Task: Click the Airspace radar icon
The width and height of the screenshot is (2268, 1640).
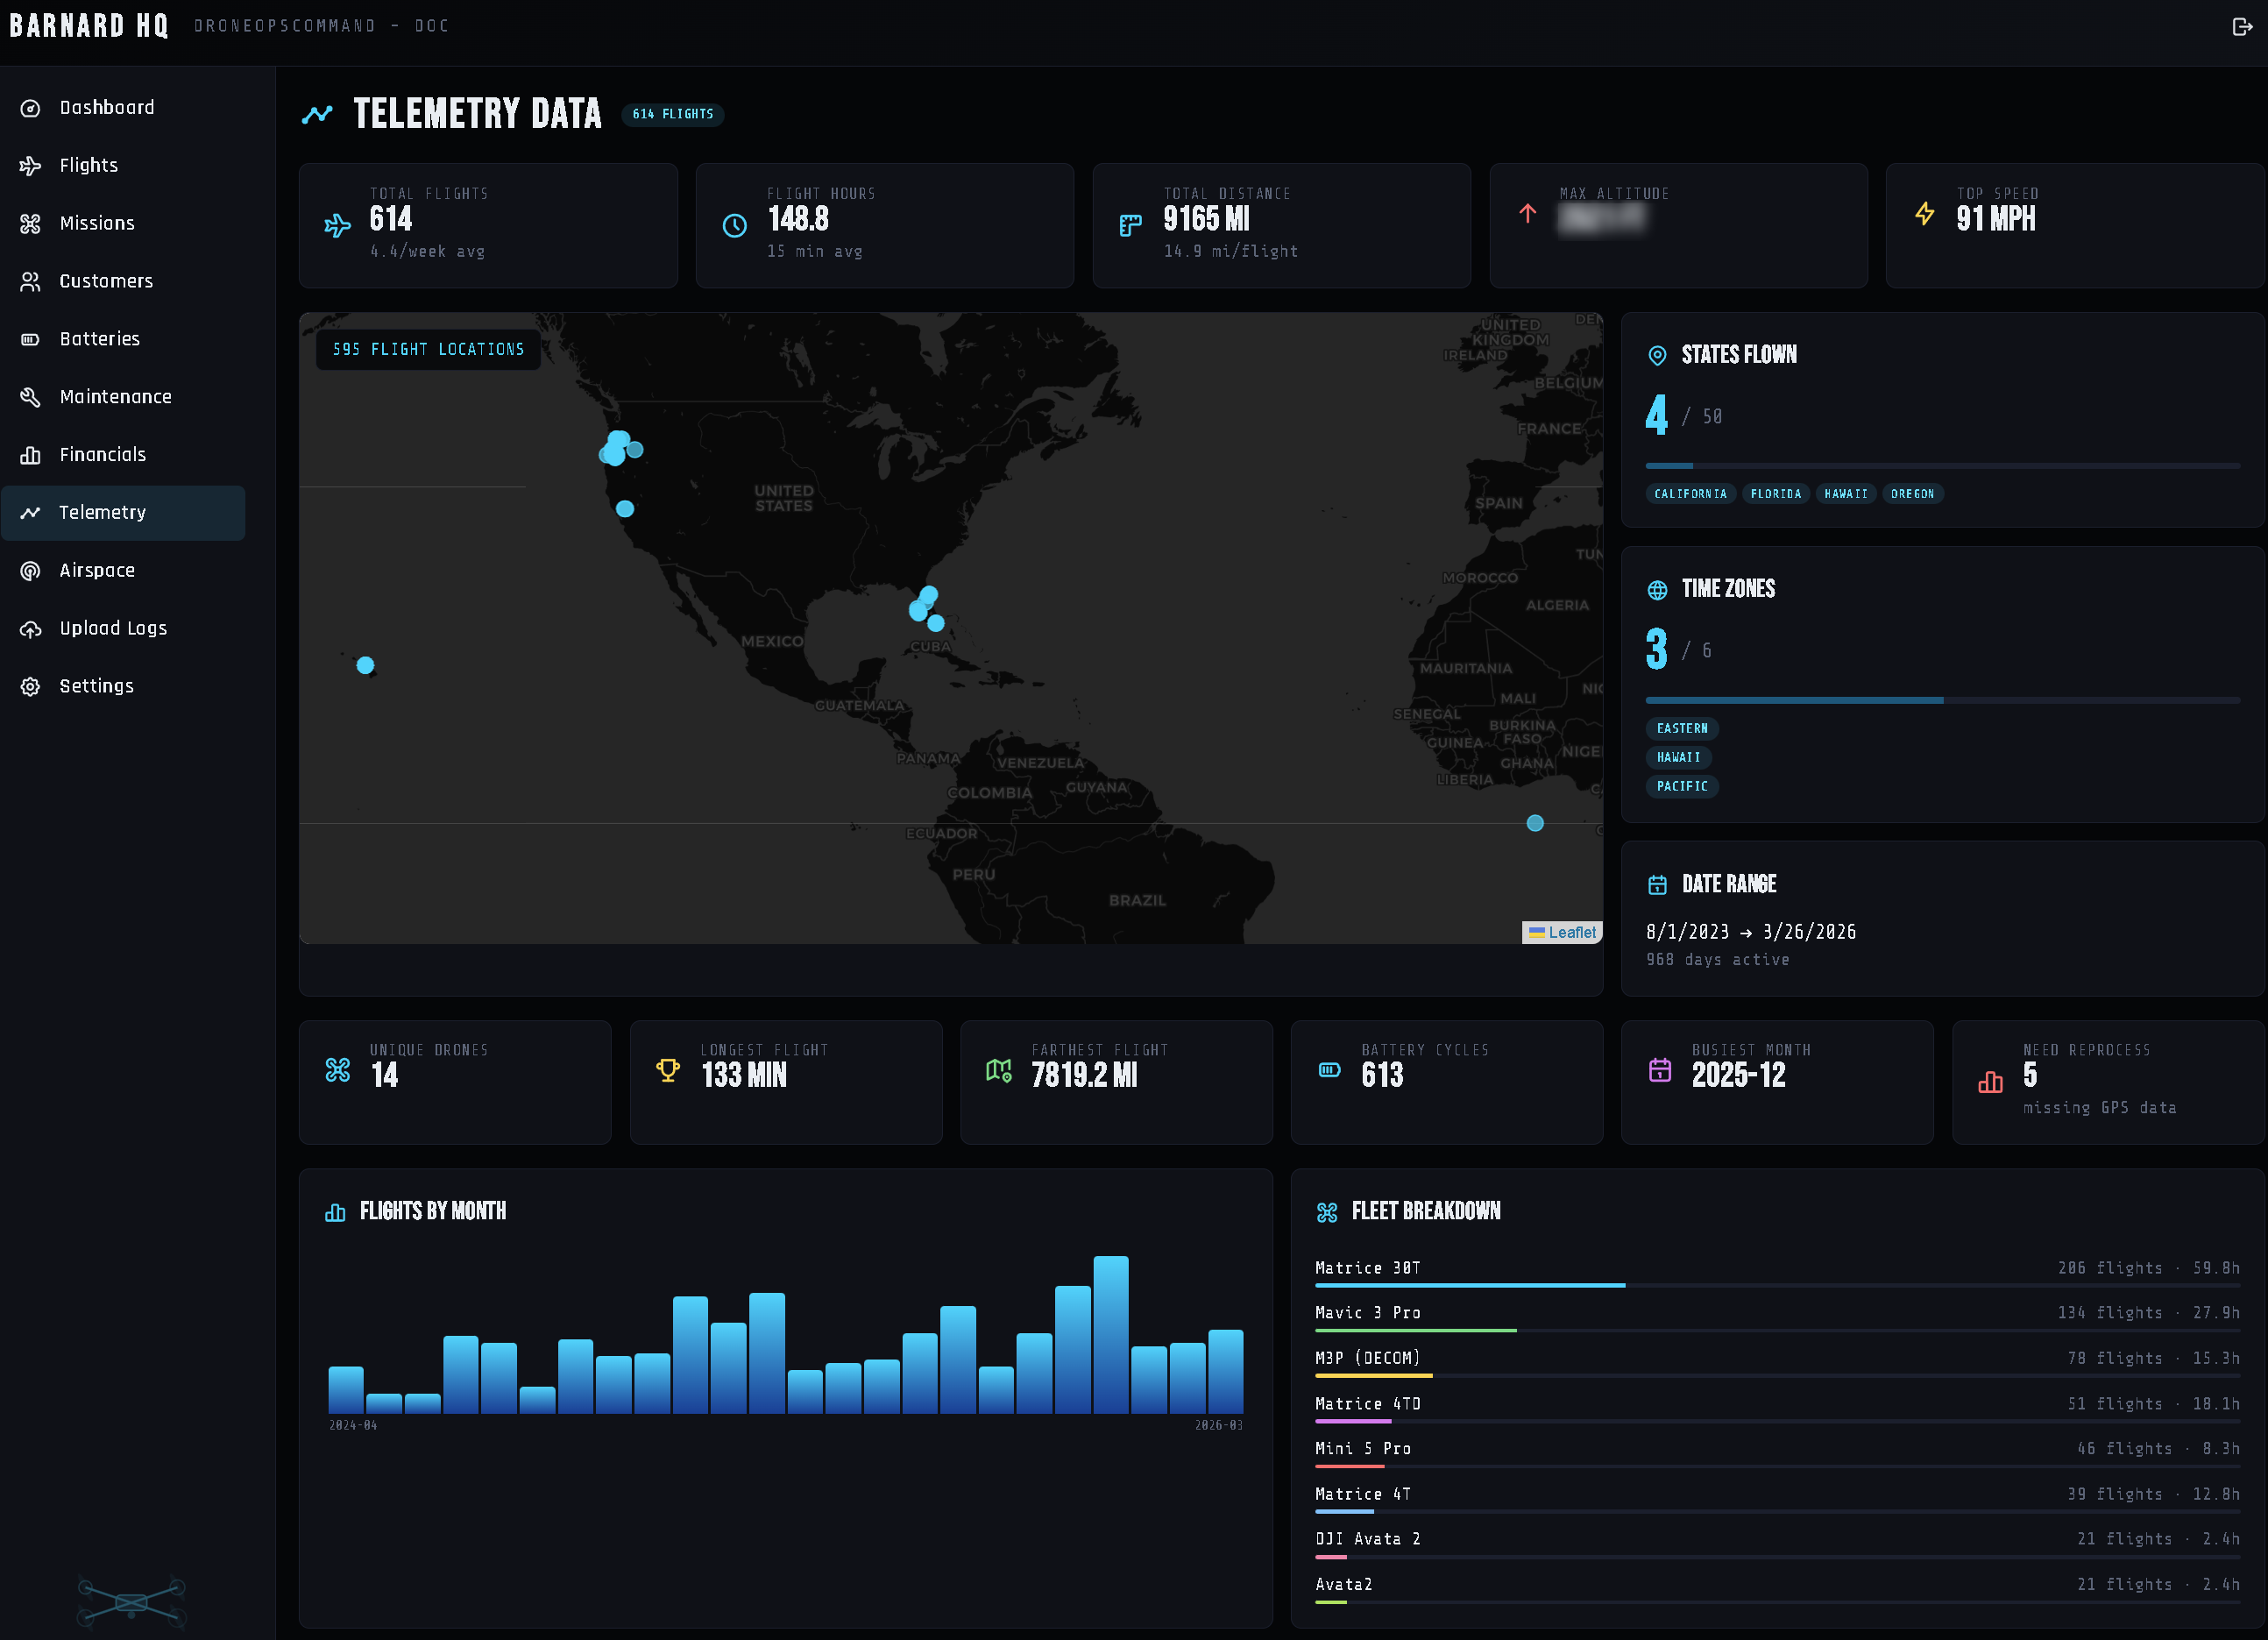Action: [x=31, y=571]
